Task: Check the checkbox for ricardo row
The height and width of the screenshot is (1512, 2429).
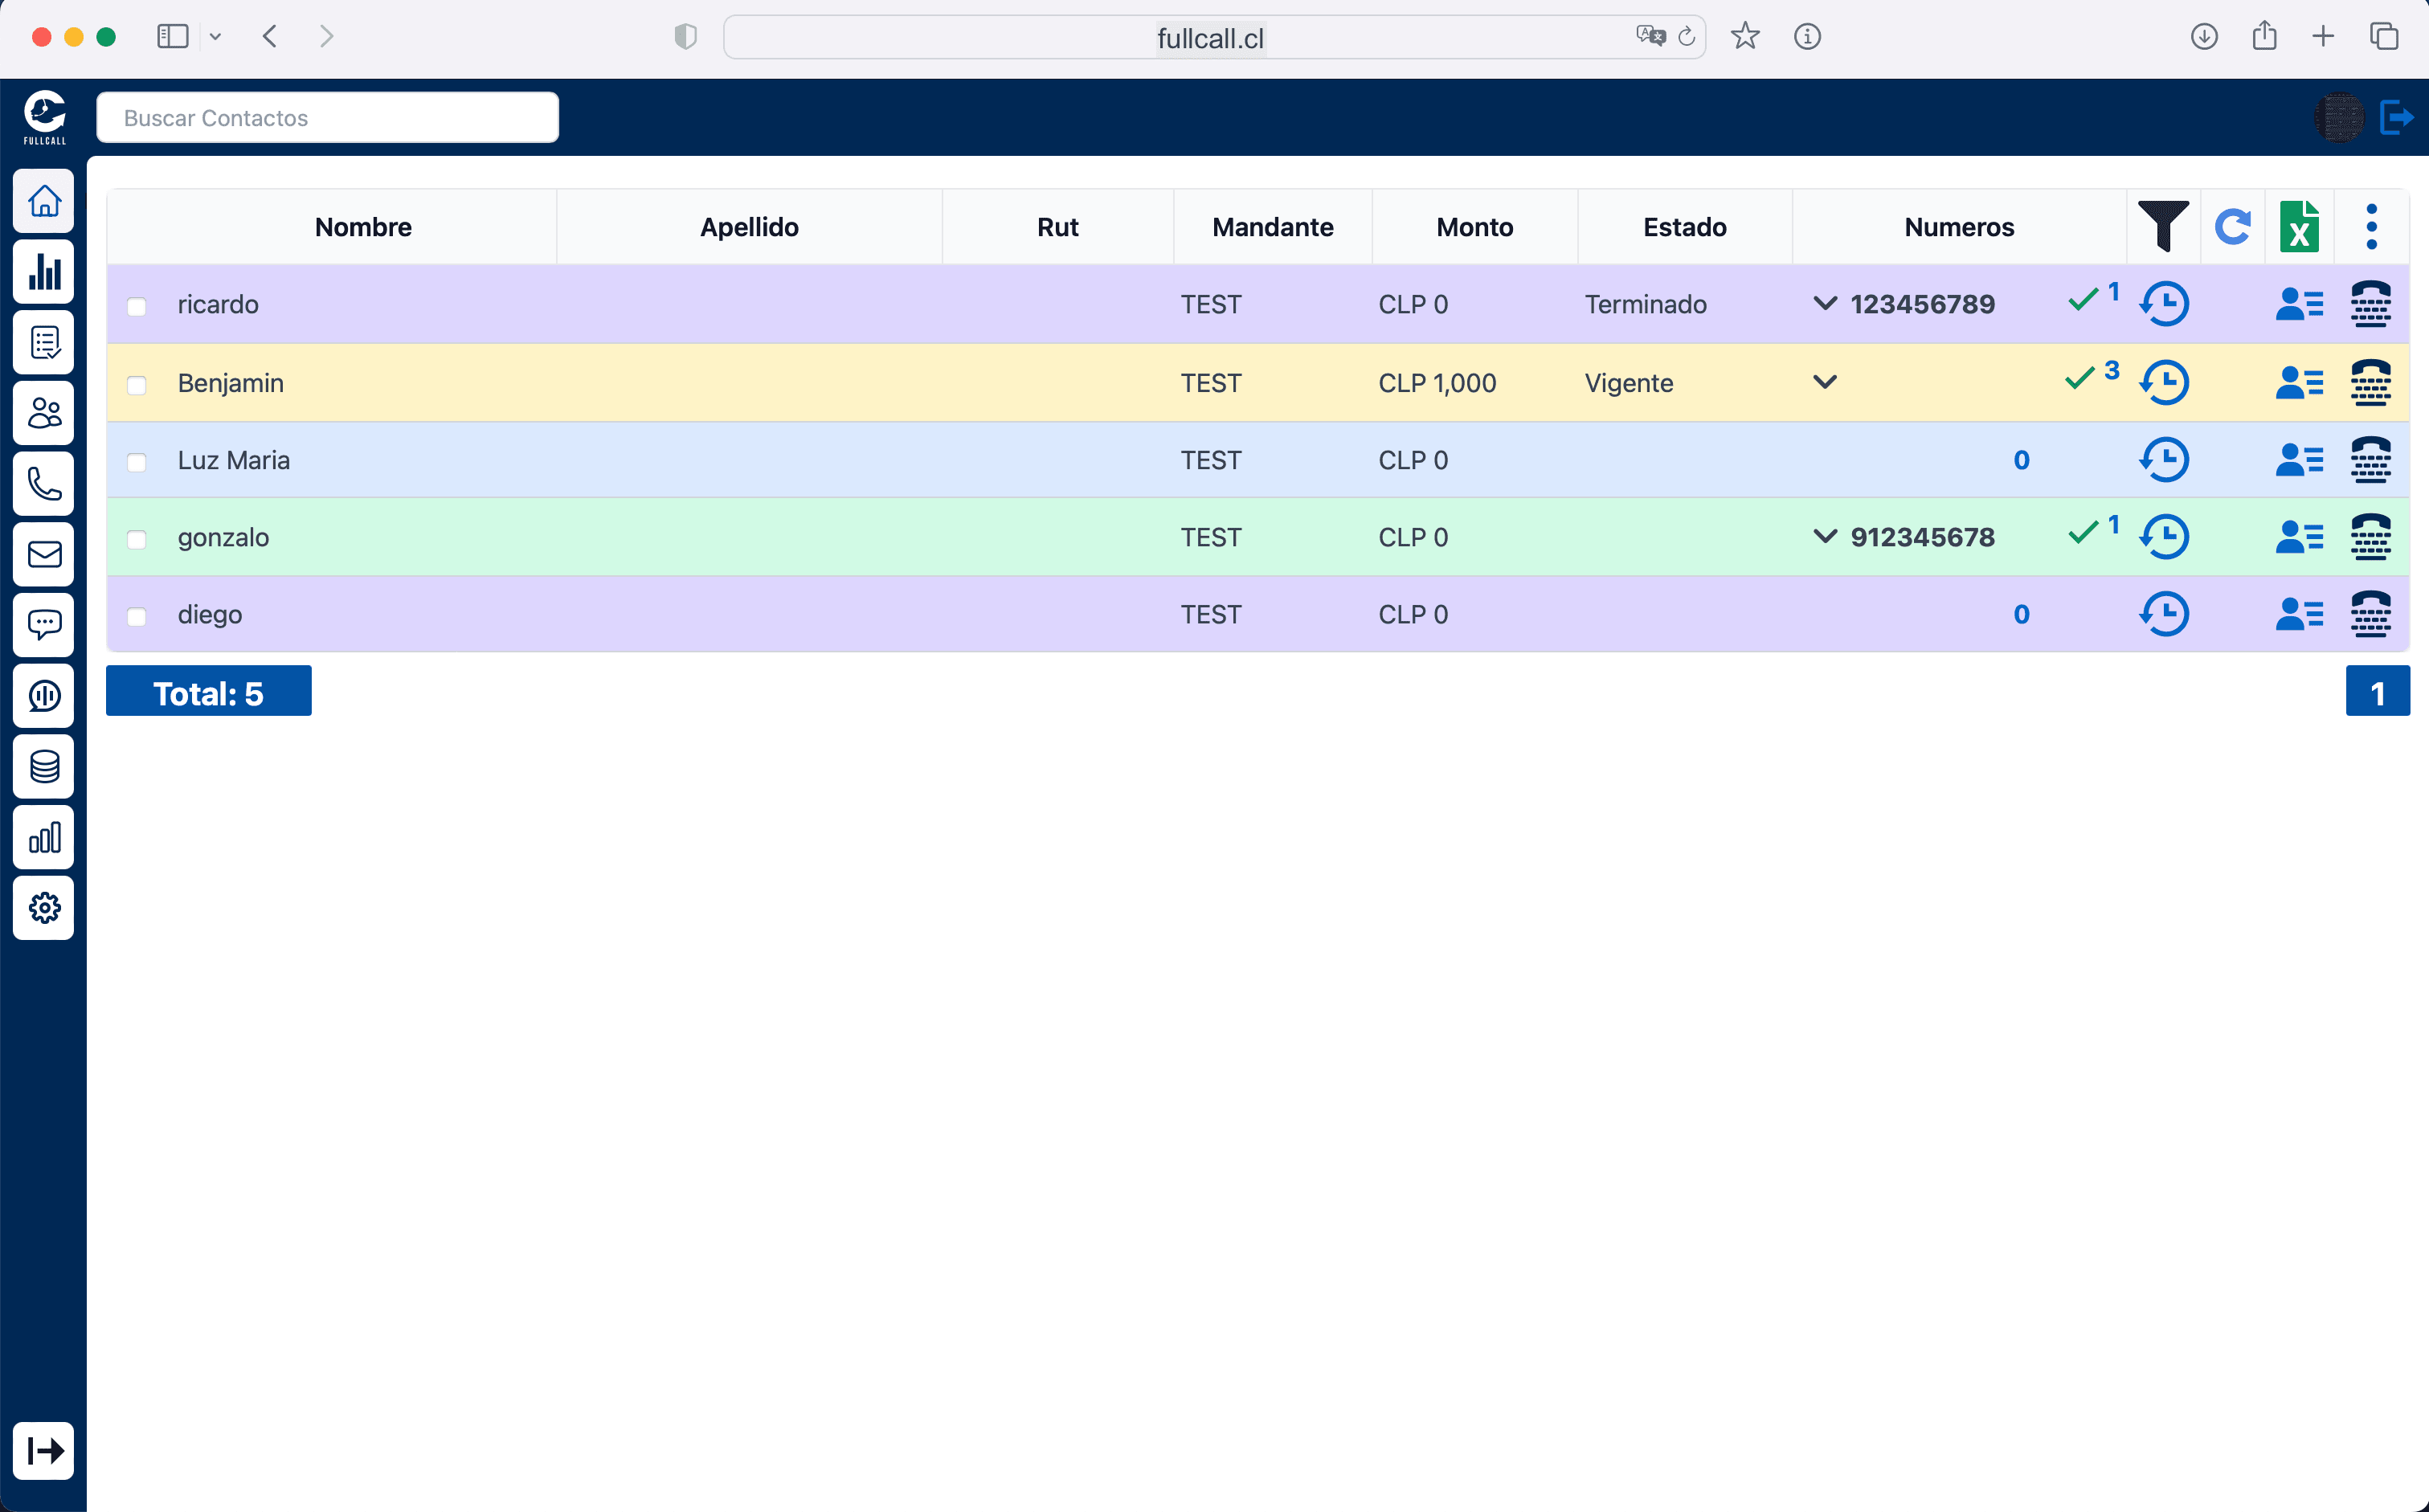Action: (137, 306)
